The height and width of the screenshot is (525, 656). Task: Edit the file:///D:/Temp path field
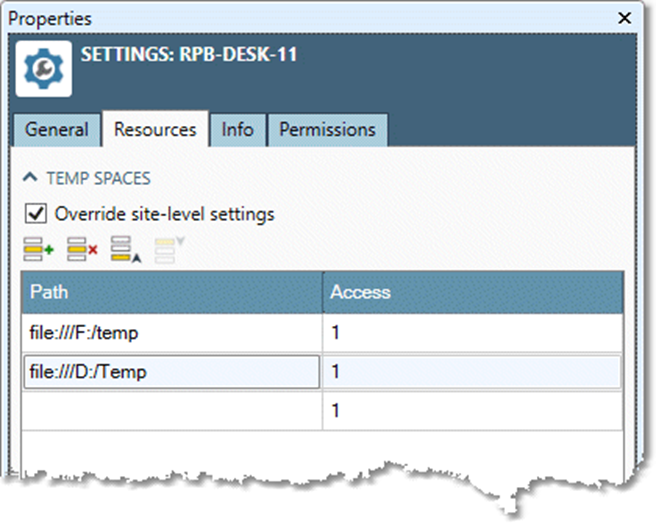click(x=172, y=372)
